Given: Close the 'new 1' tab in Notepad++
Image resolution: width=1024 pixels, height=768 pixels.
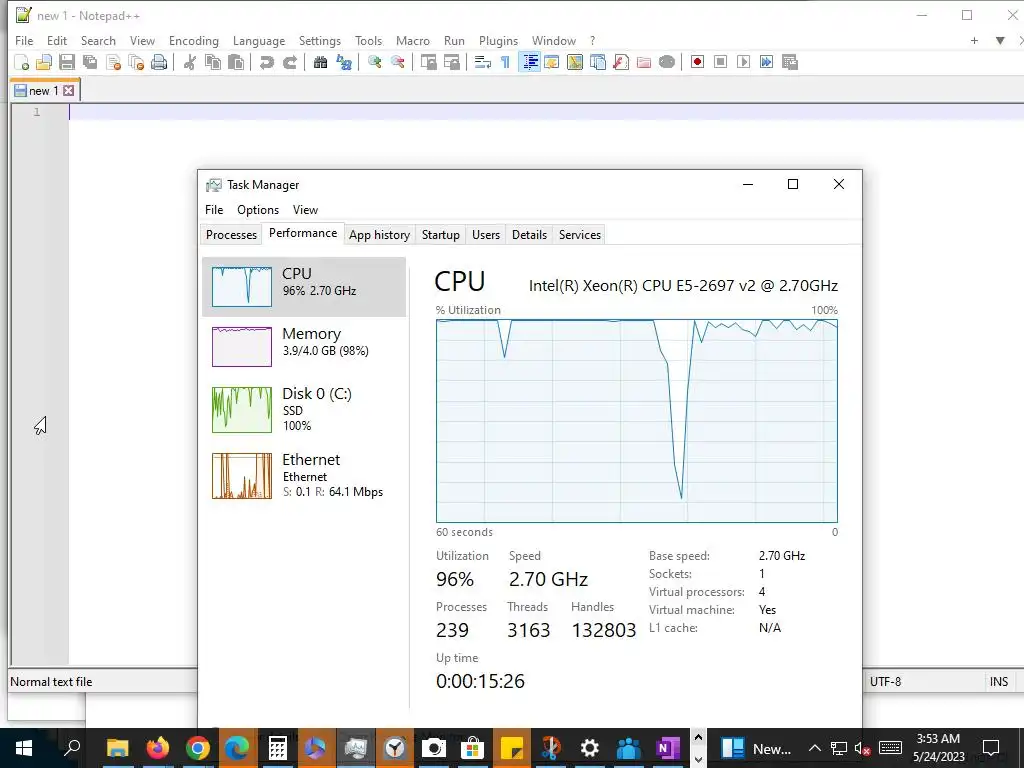Looking at the screenshot, I should 69,91.
